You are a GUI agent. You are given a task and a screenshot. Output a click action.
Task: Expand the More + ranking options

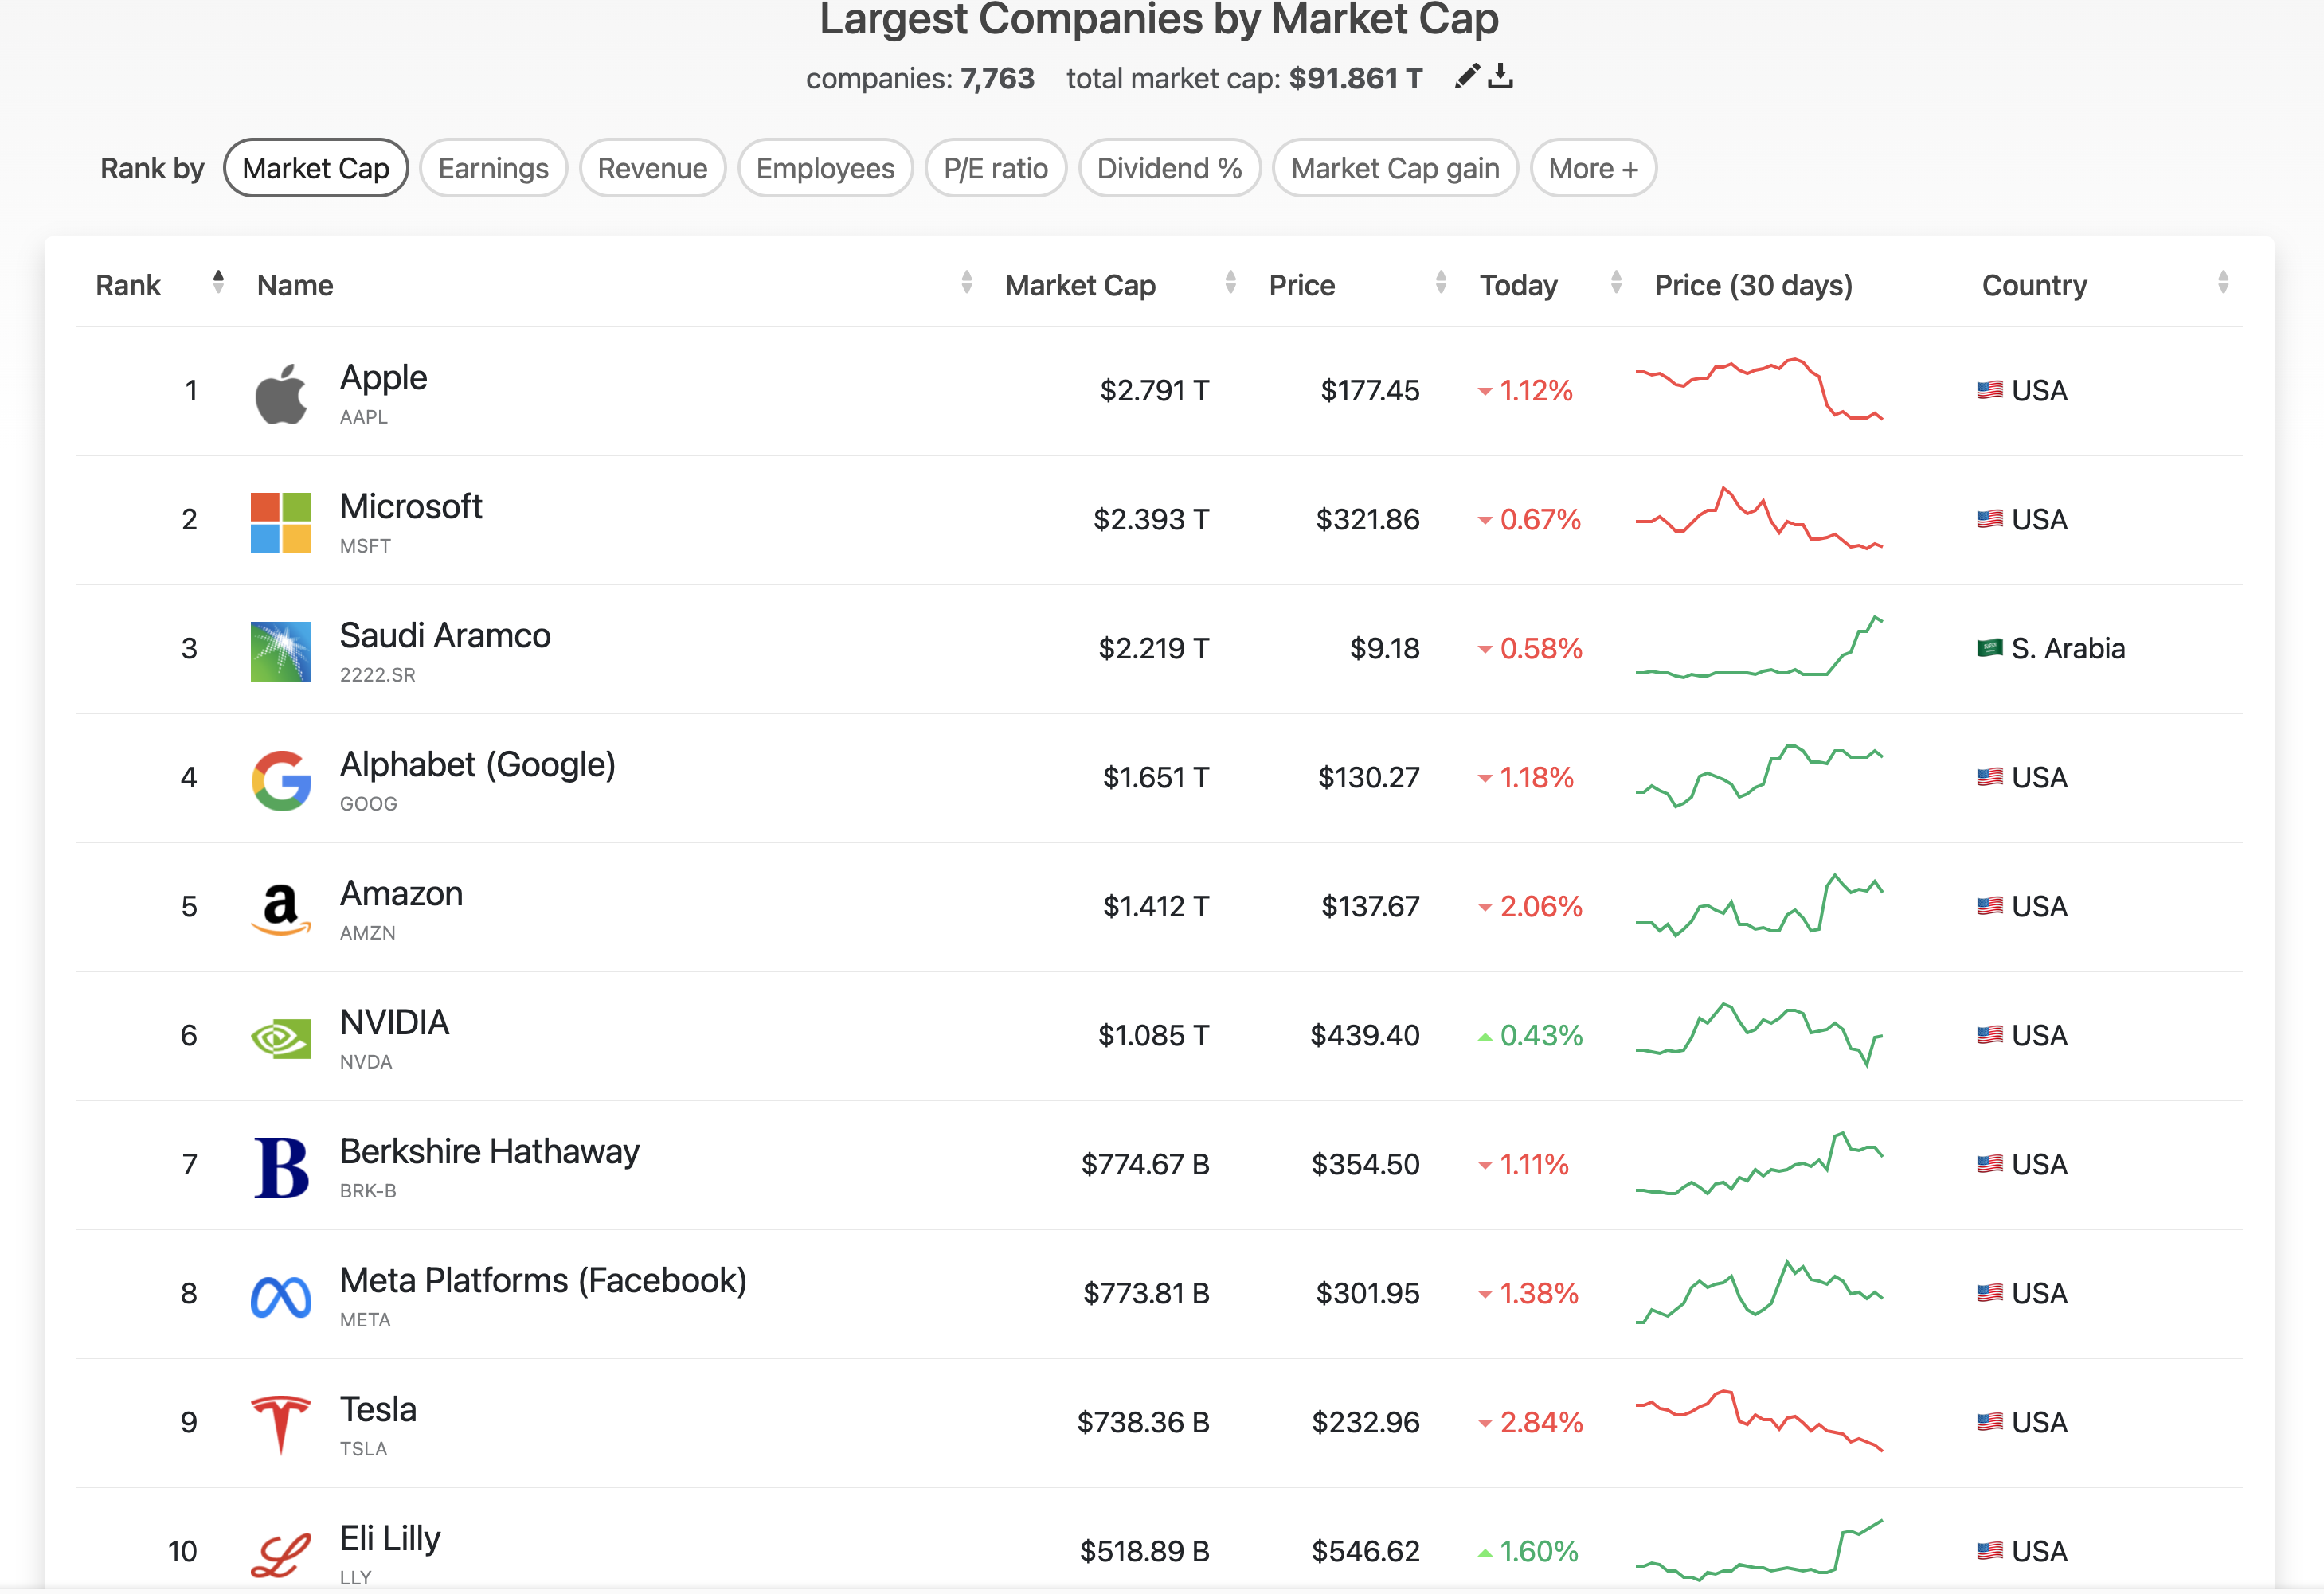click(1593, 168)
